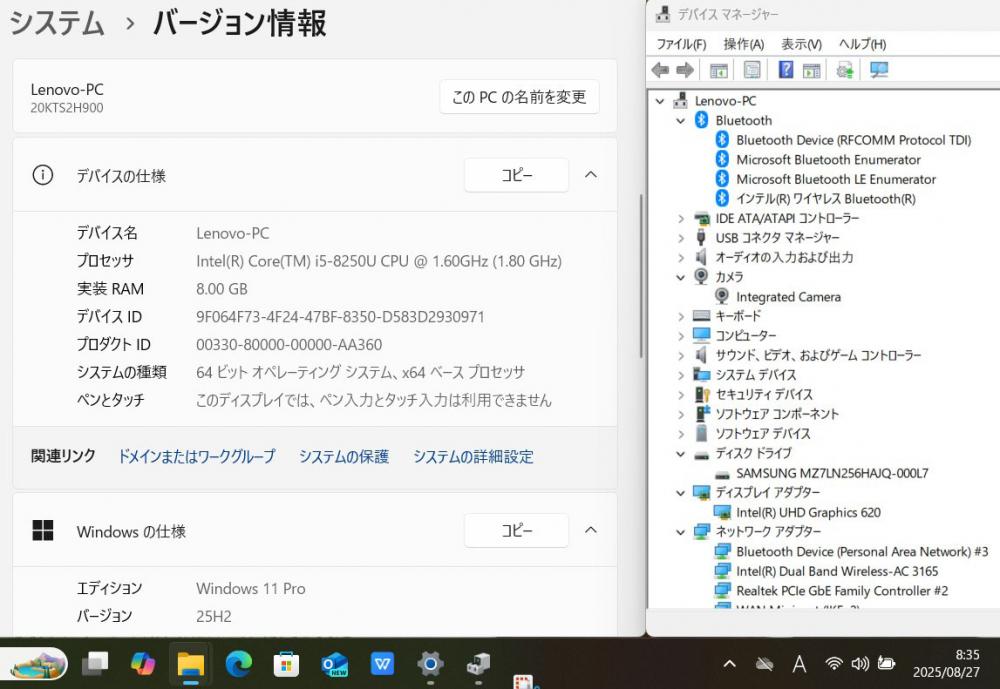The height and width of the screenshot is (689, 1000).
Task: Click the Back arrow in Device Manager toolbar
Action: click(x=660, y=70)
